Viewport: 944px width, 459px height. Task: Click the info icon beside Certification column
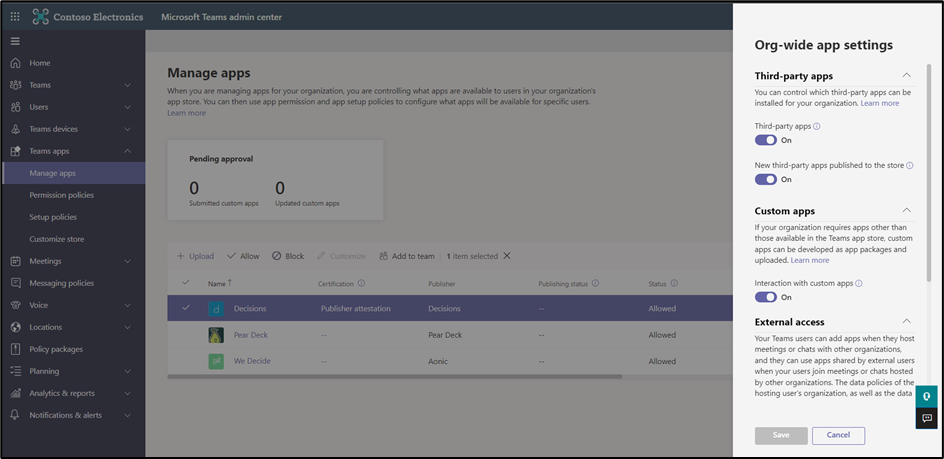click(362, 283)
